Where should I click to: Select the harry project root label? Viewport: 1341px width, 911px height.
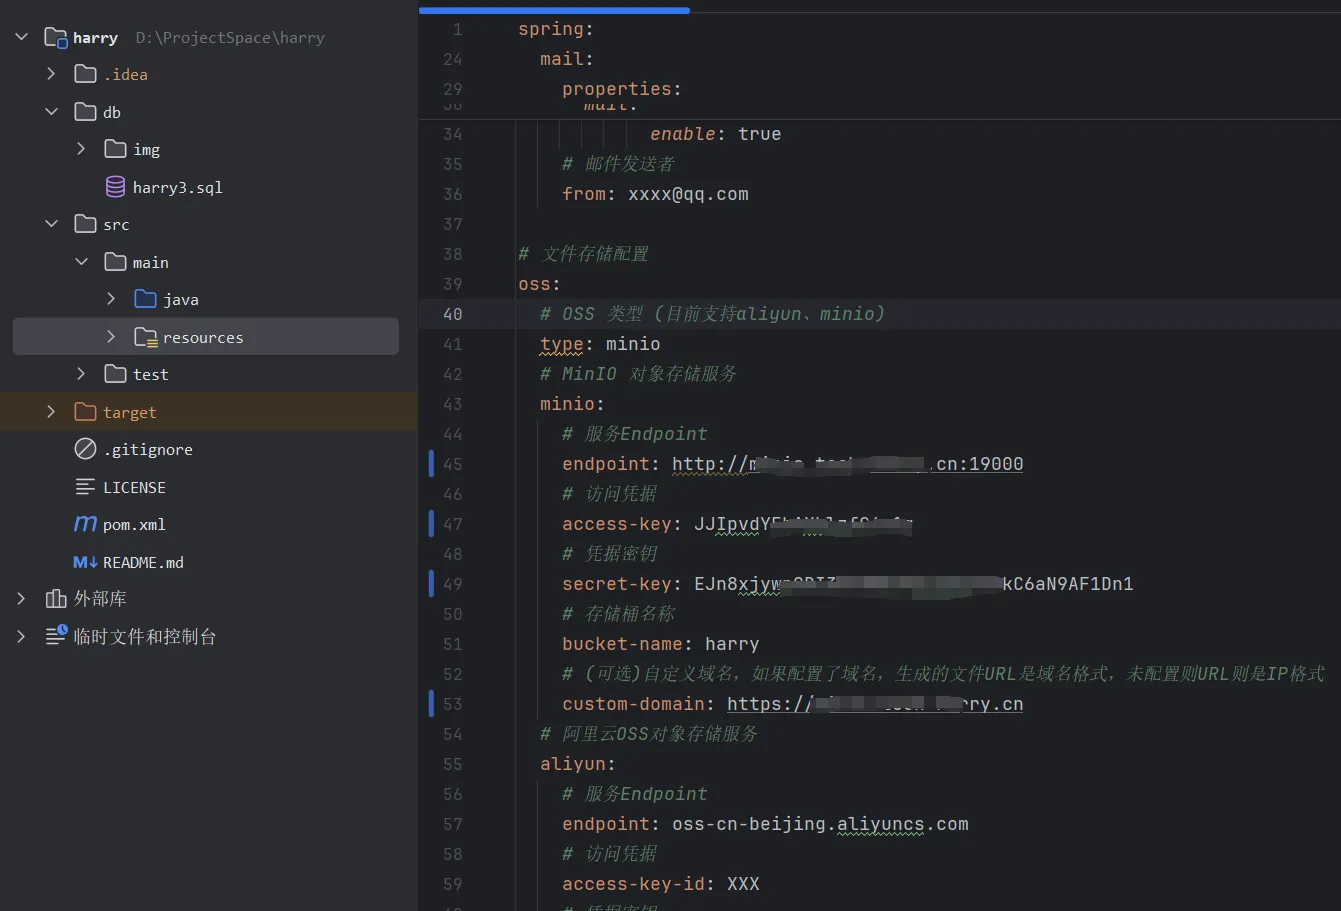[95, 38]
